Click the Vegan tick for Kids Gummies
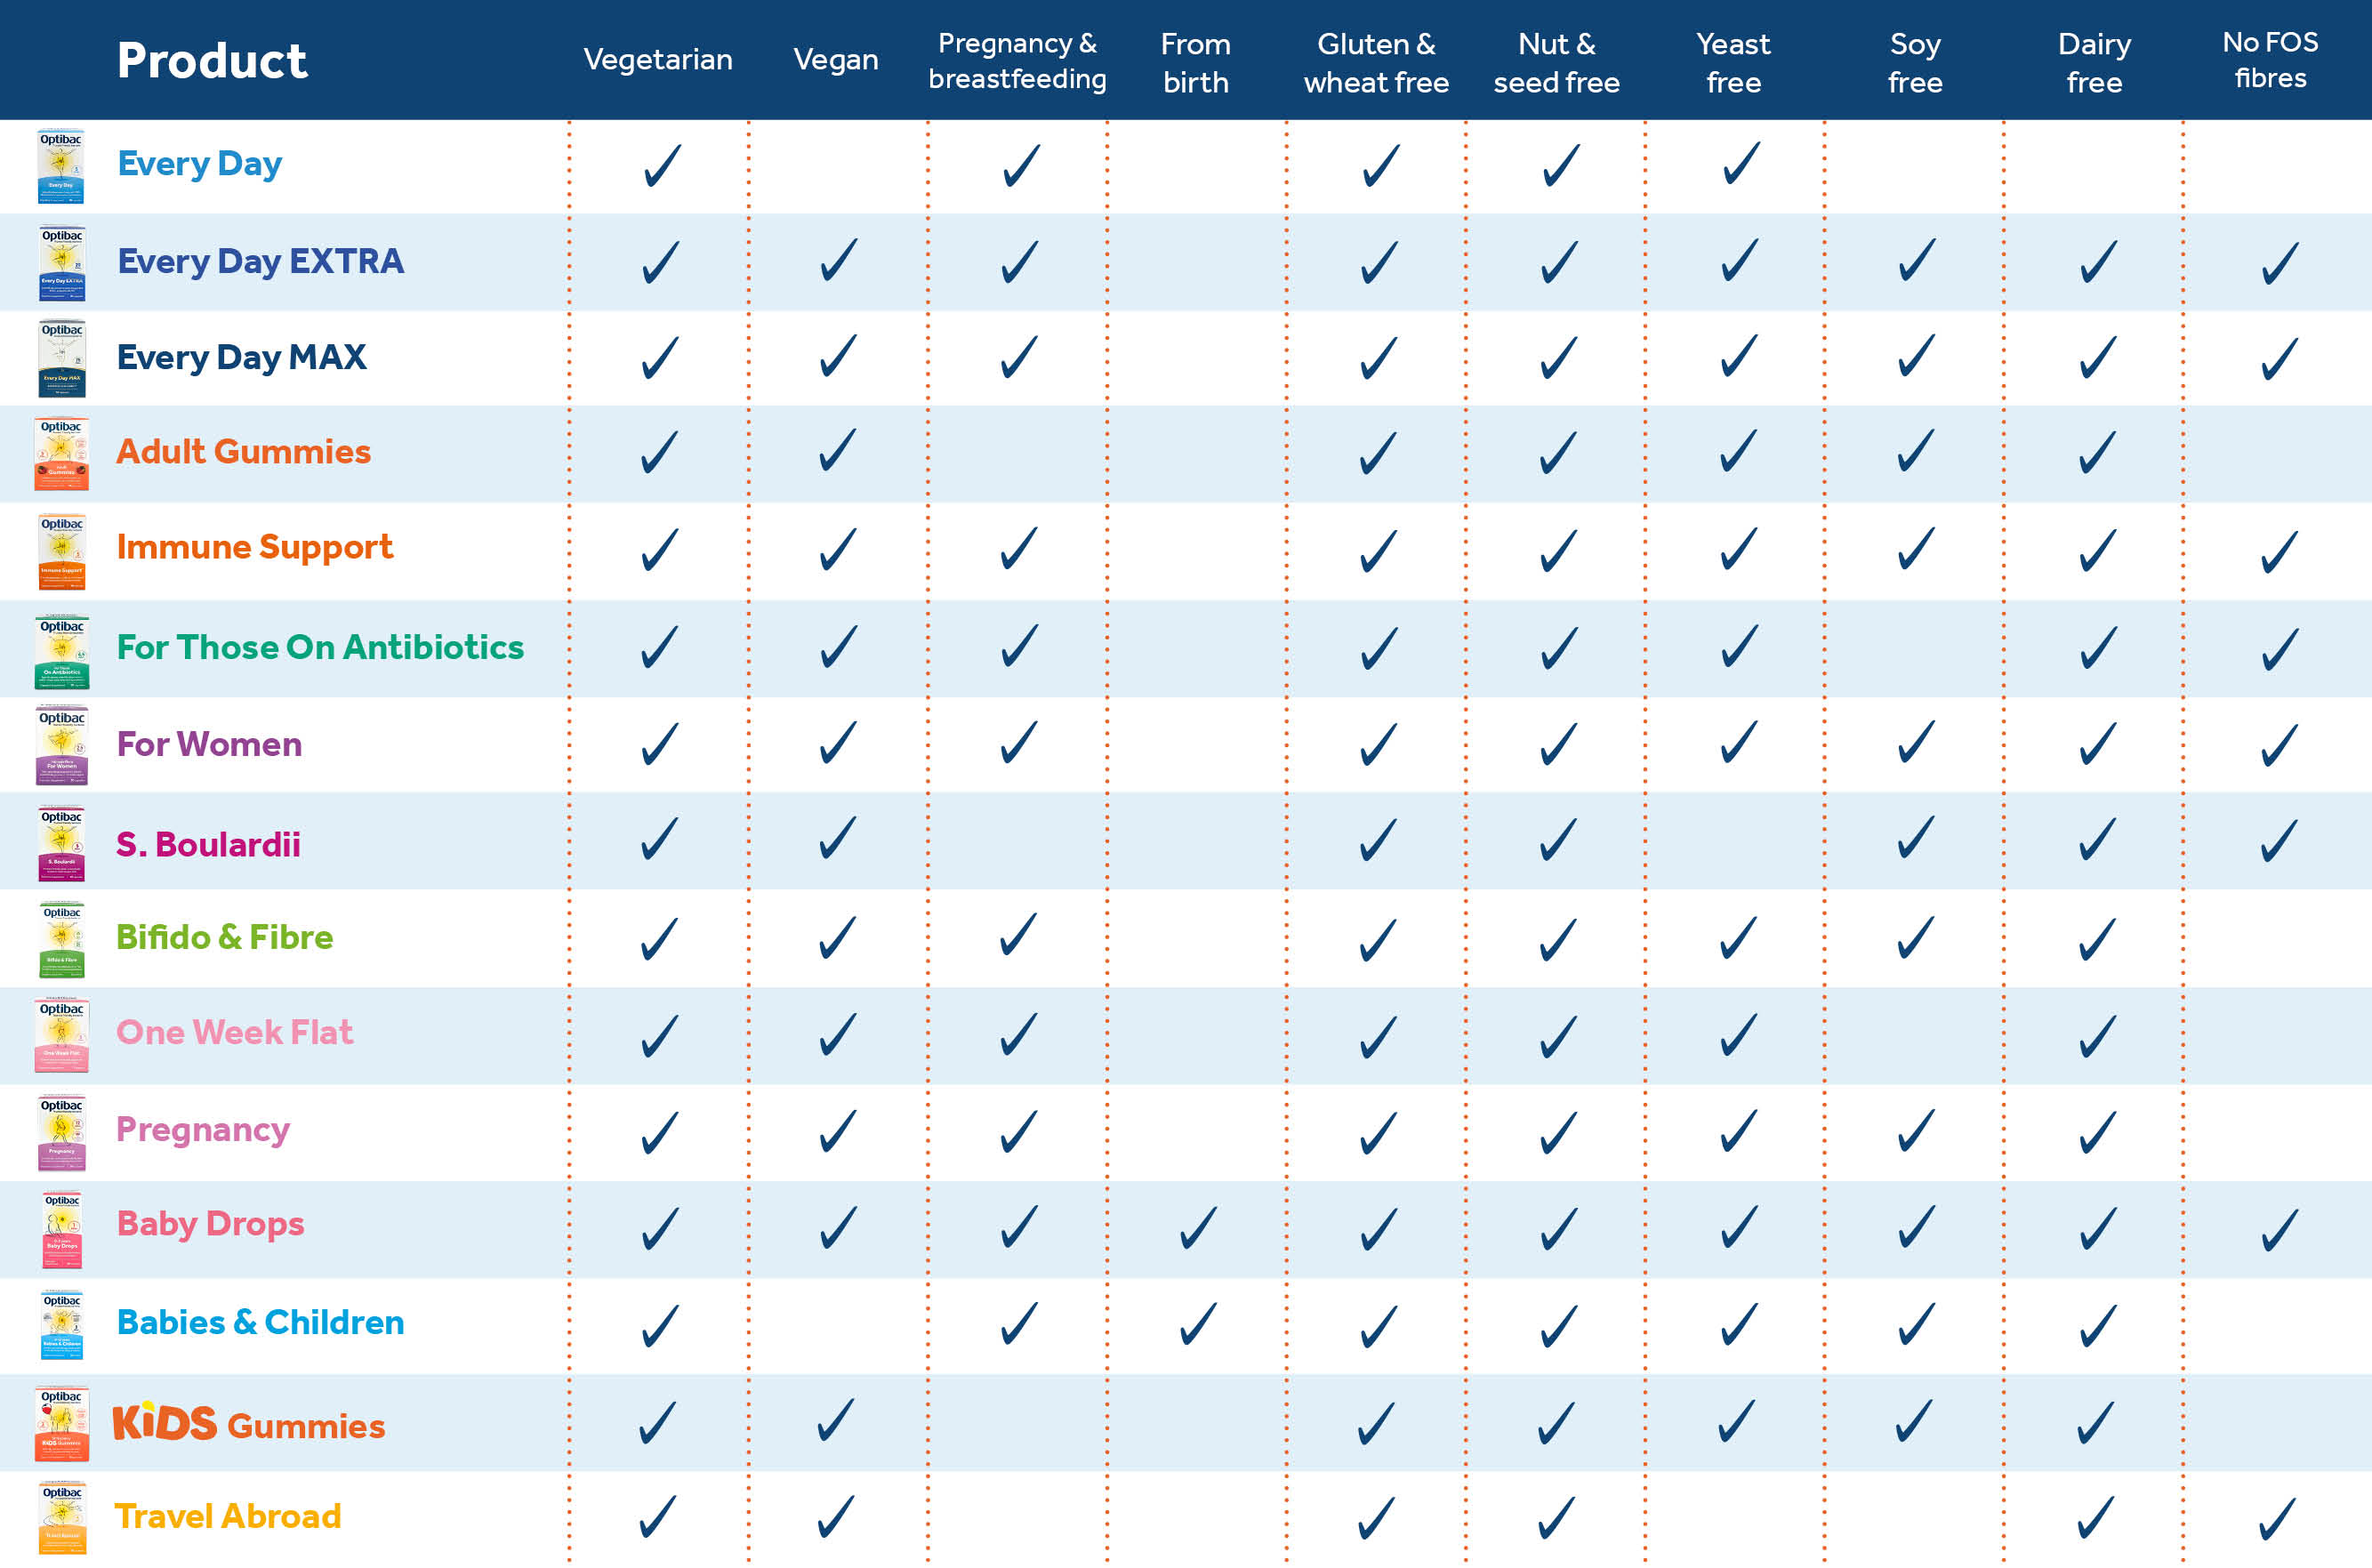Image resolution: width=2372 pixels, height=1568 pixels. (x=836, y=1420)
